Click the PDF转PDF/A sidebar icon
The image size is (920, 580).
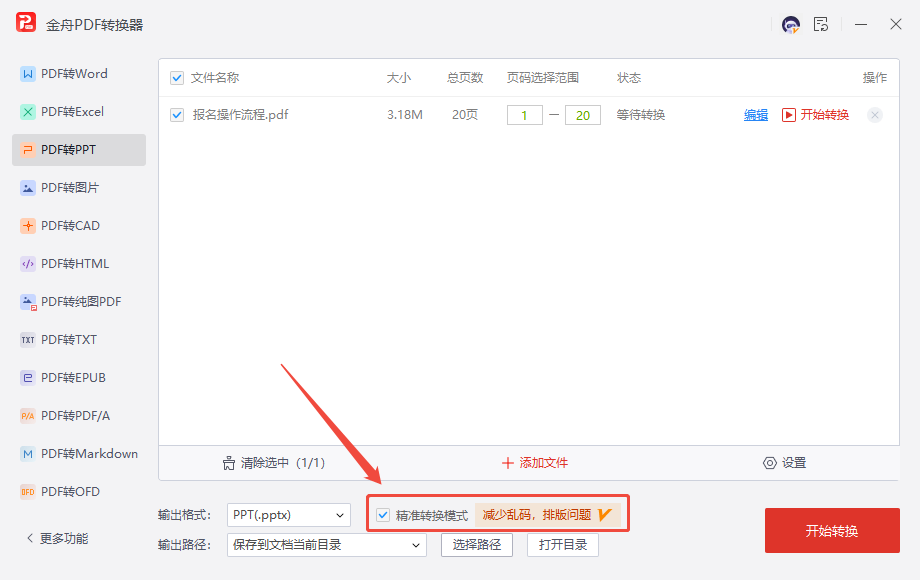pos(28,416)
